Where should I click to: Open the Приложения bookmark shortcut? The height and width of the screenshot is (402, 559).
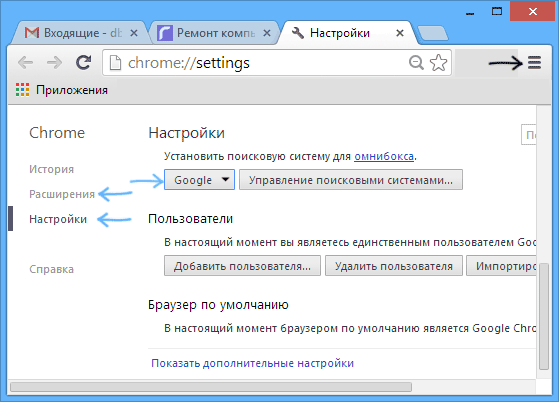click(62, 90)
